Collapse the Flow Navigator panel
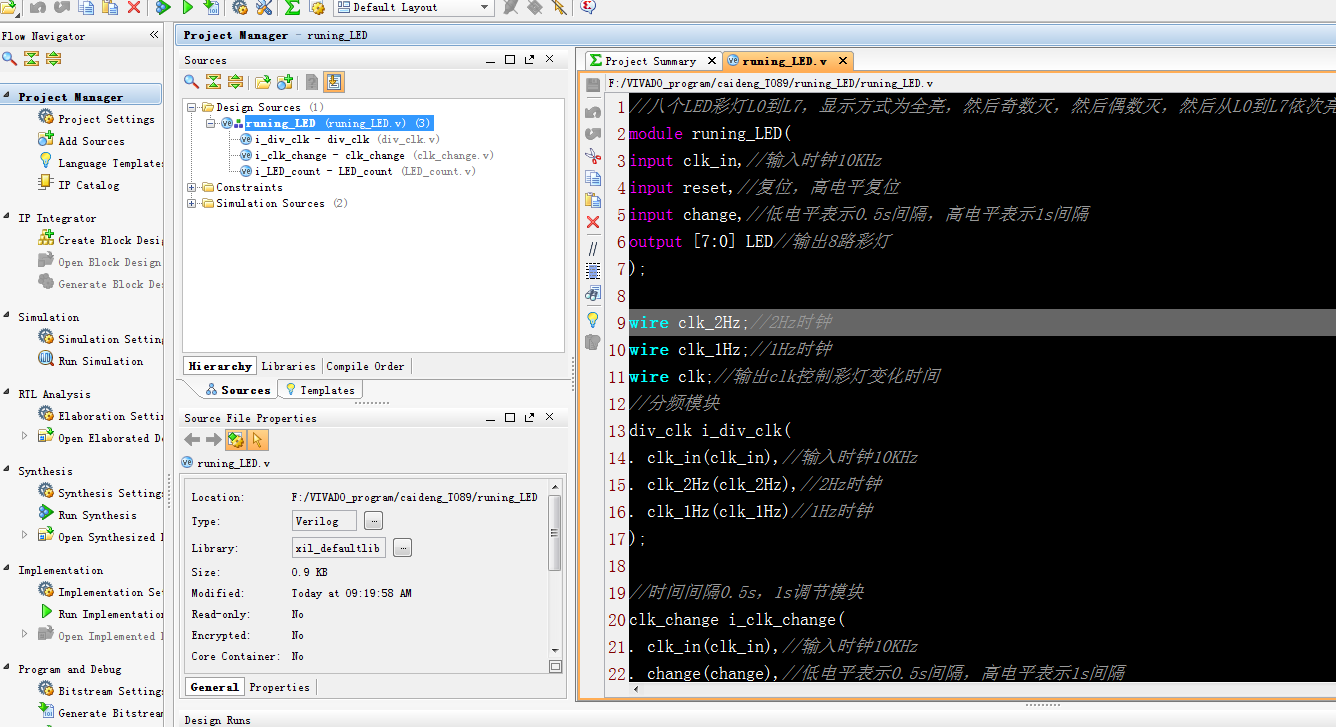The width and height of the screenshot is (1336, 727). (x=154, y=35)
